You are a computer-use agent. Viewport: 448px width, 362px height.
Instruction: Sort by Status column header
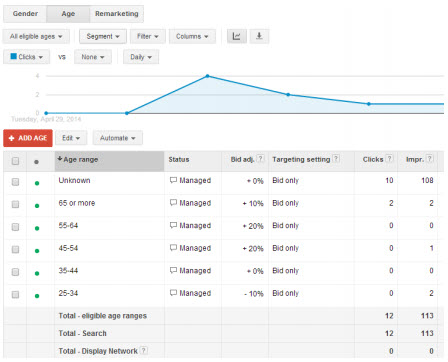179,159
